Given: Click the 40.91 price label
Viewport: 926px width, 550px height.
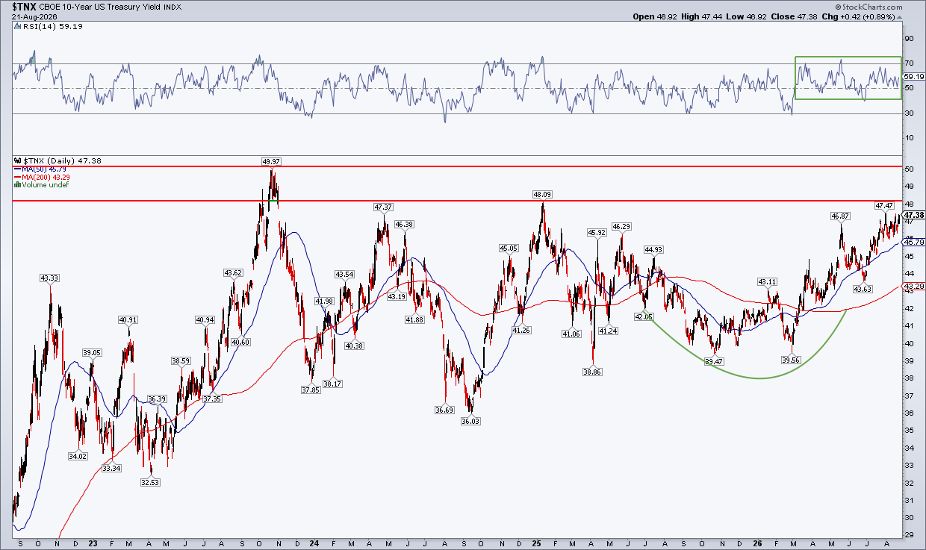Looking at the screenshot, I should [128, 320].
